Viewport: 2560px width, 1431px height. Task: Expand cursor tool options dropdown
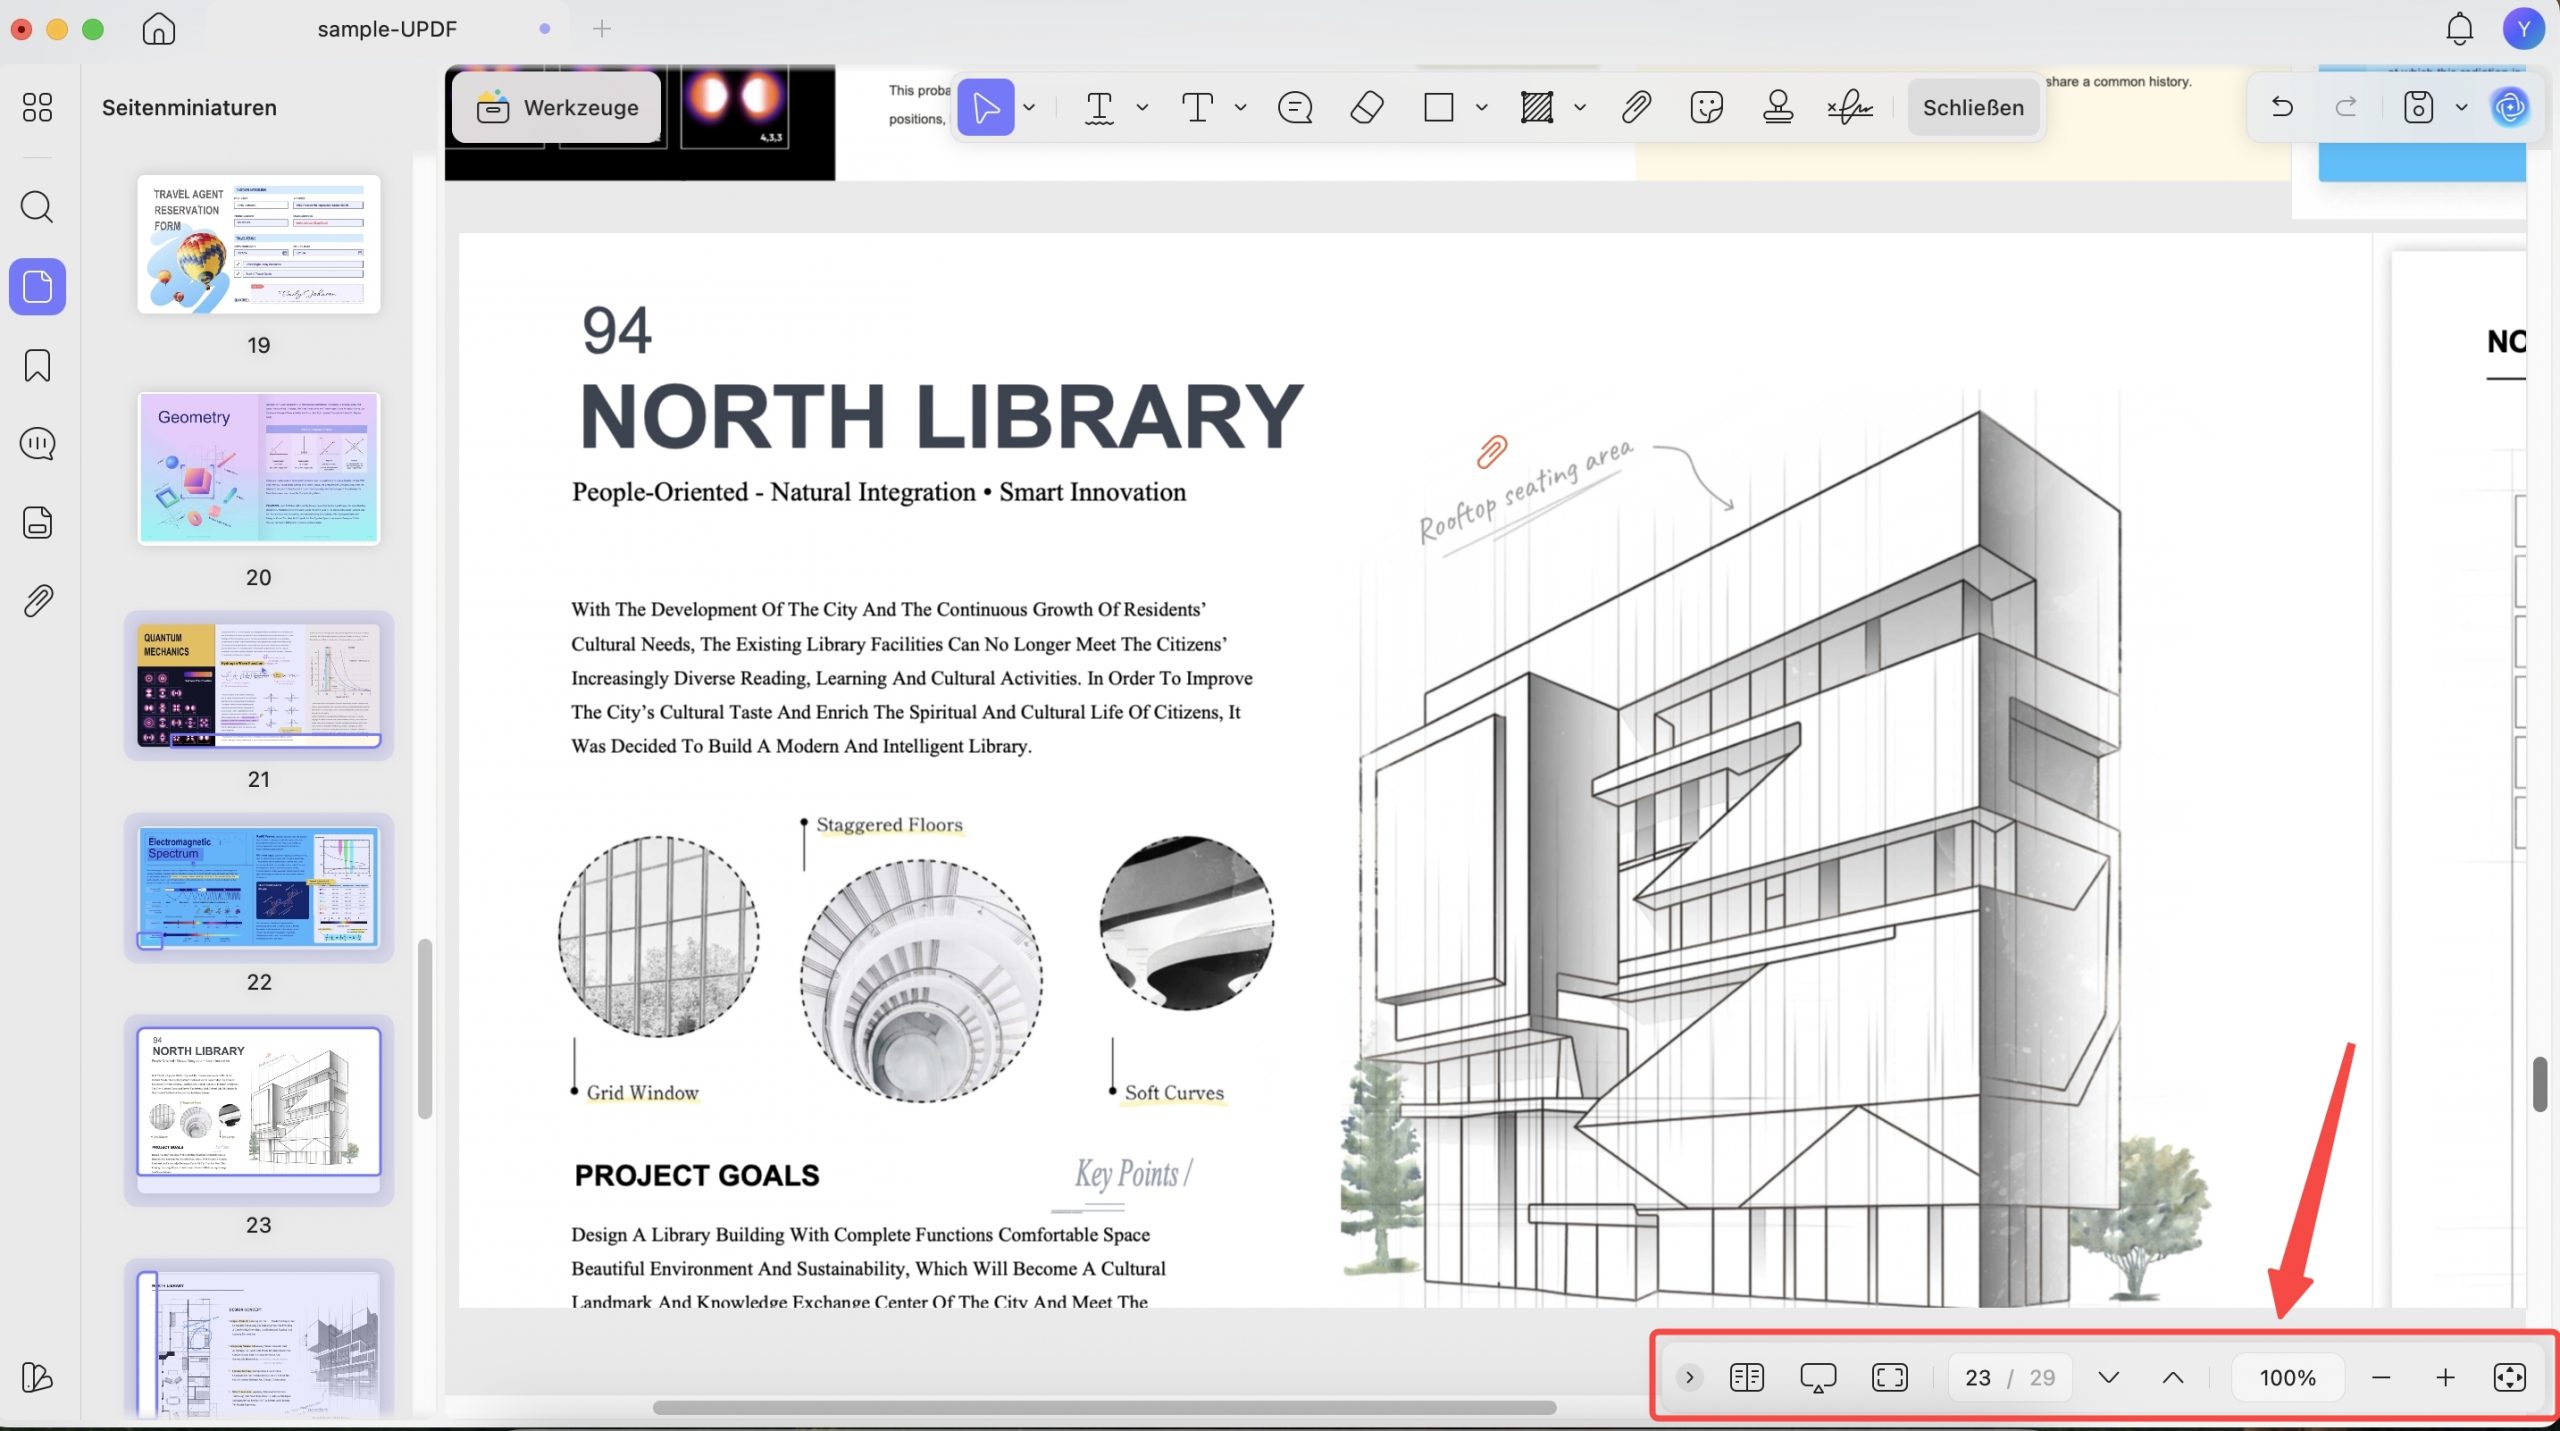coord(1029,107)
